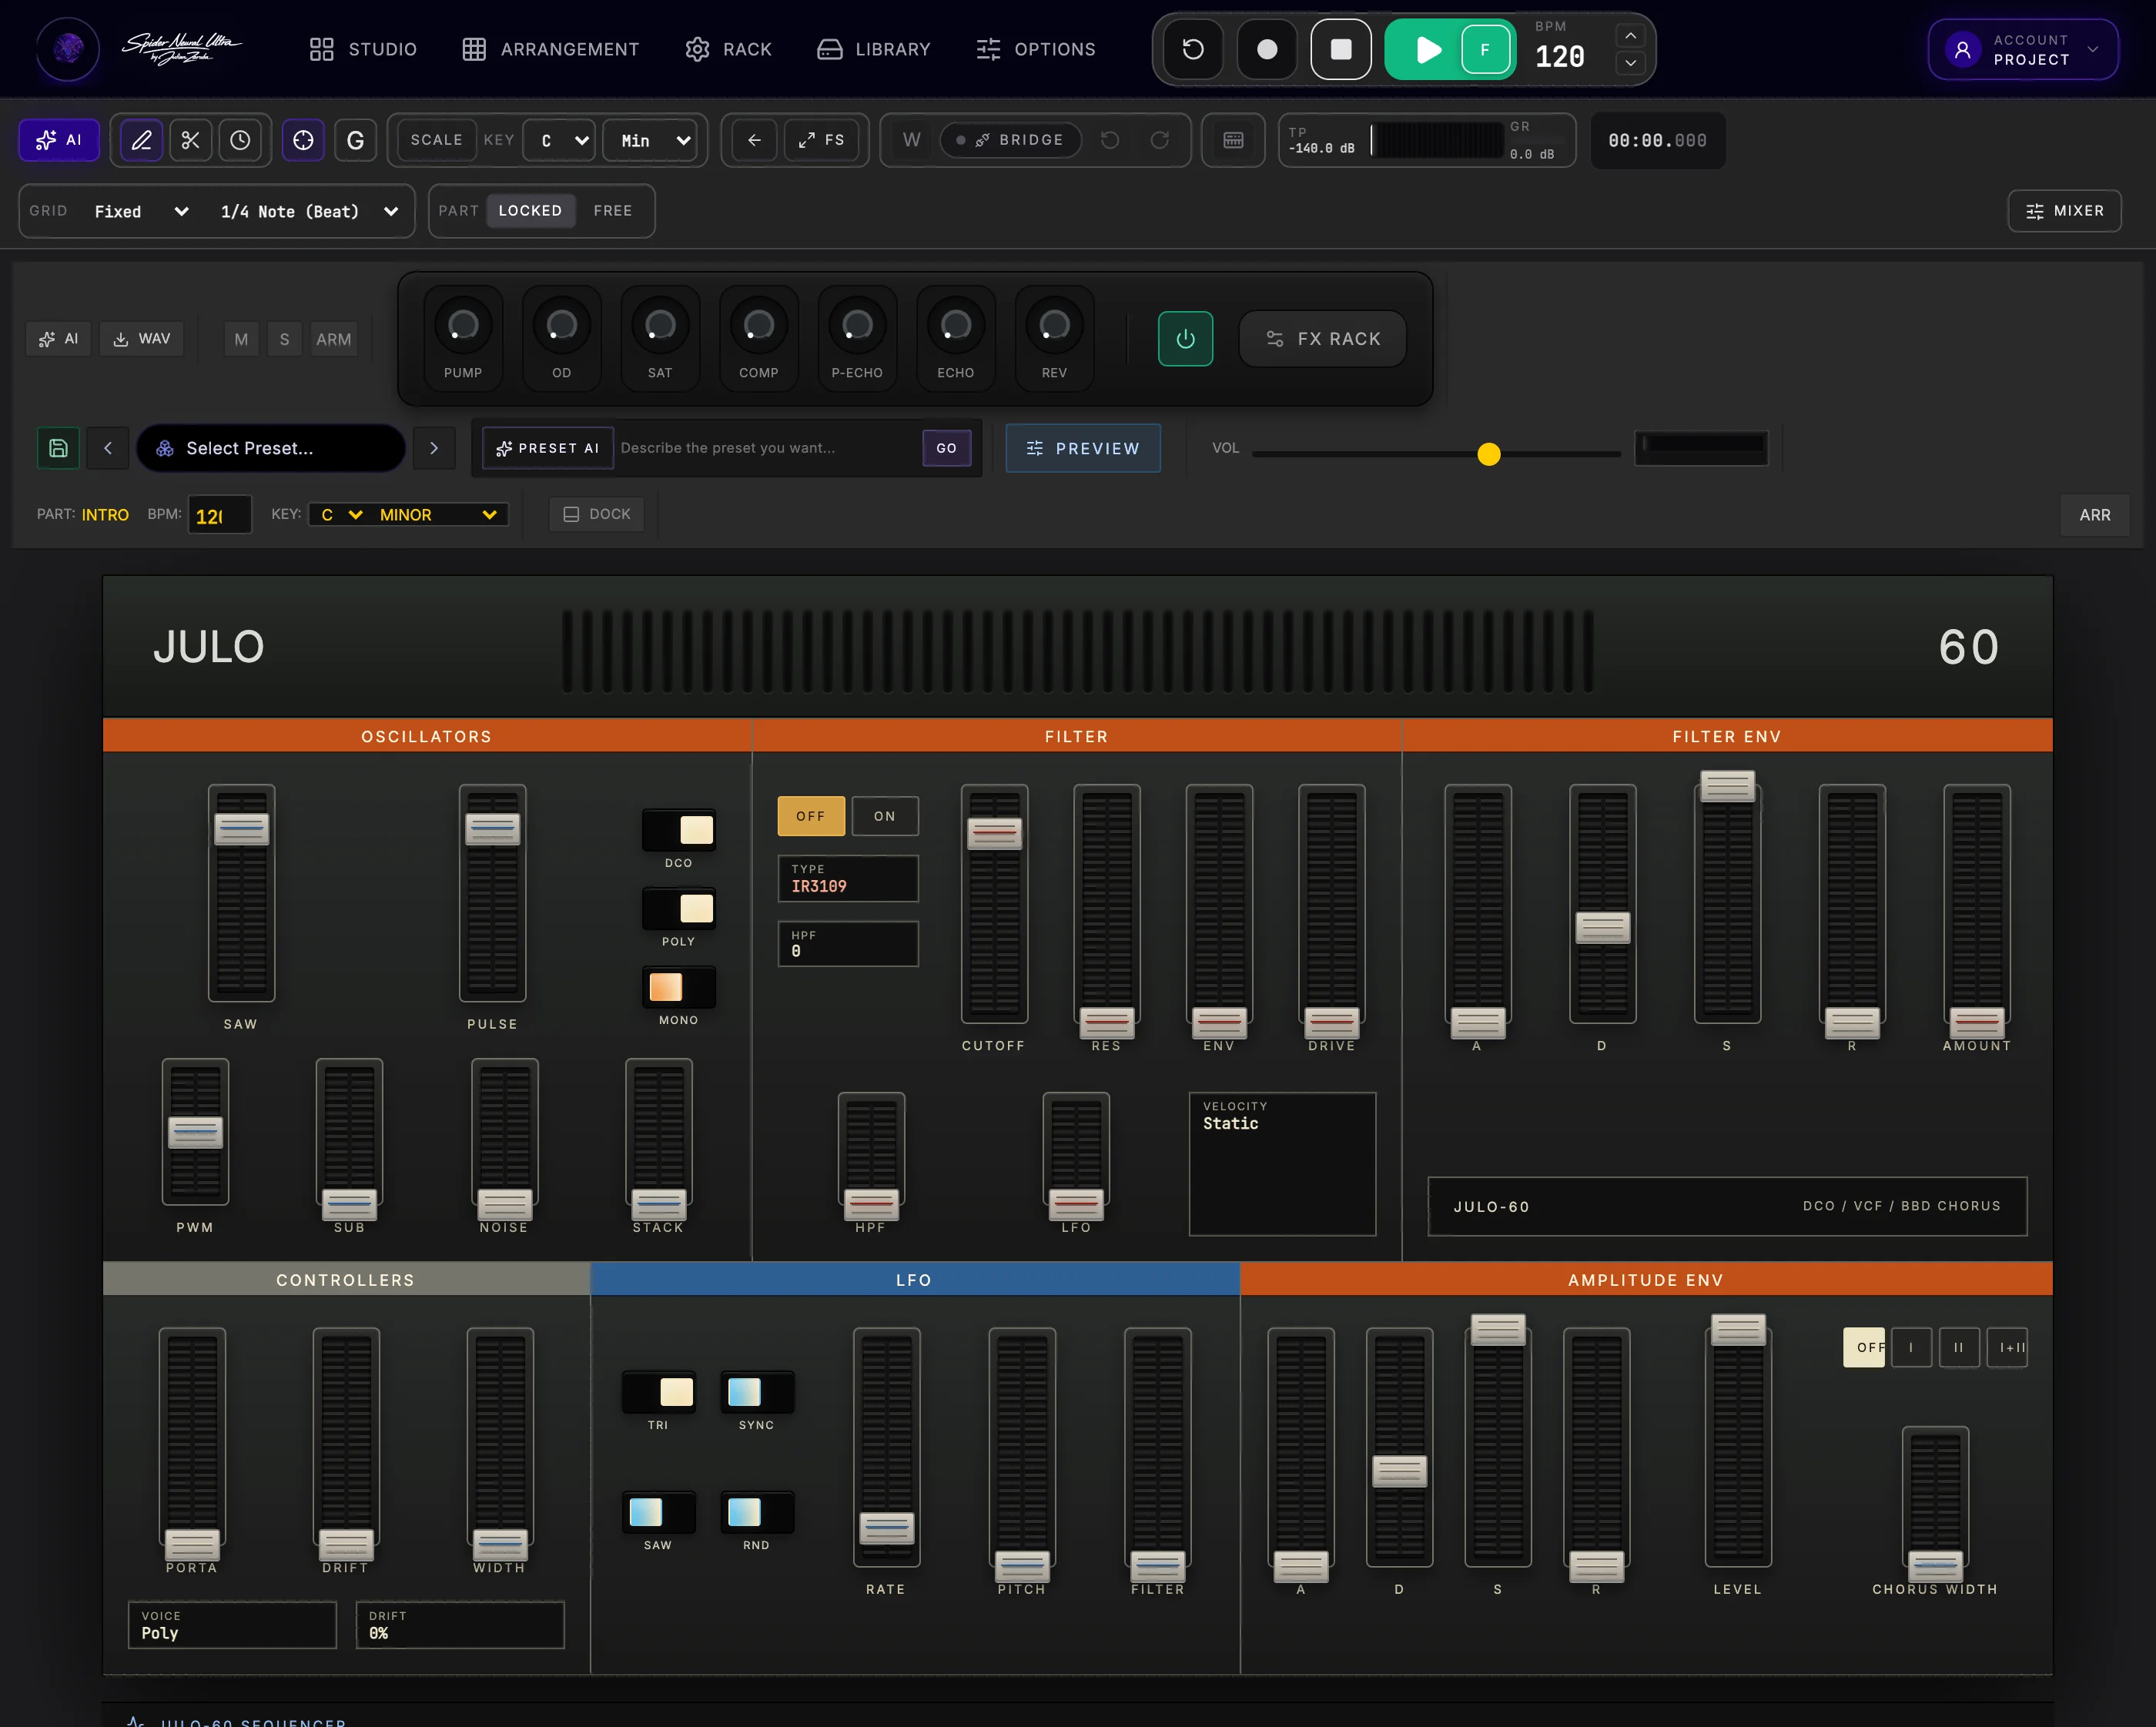Toggle the green FX power button
This screenshot has width=2156, height=1727.
[1185, 339]
